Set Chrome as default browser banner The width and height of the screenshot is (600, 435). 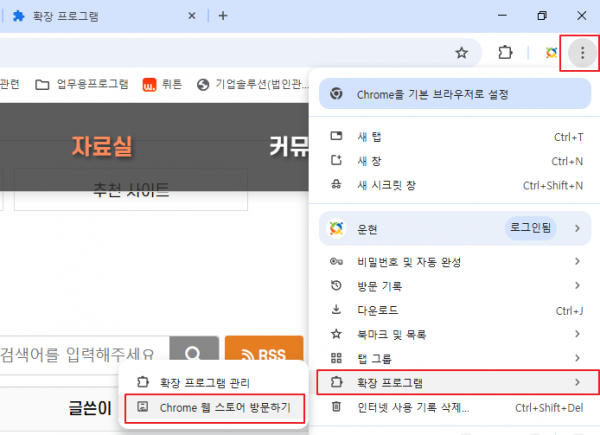coord(455,94)
